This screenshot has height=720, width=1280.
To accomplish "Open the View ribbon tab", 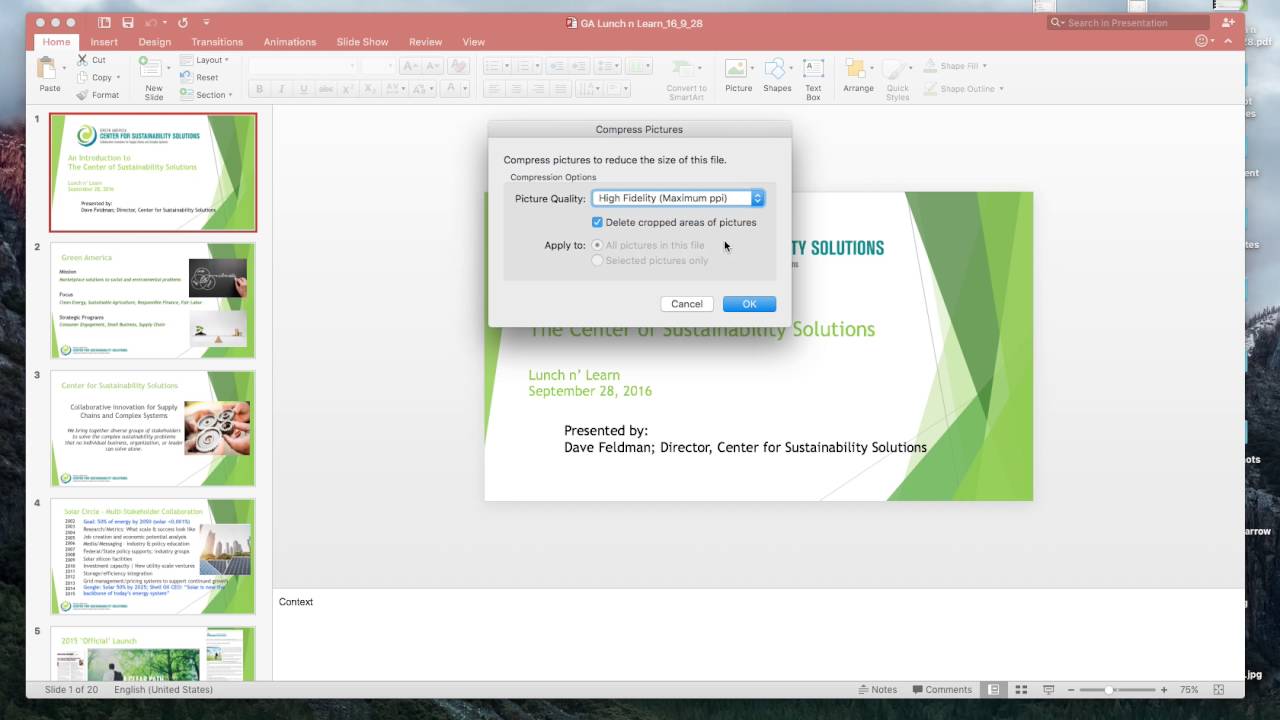I will 474,42.
